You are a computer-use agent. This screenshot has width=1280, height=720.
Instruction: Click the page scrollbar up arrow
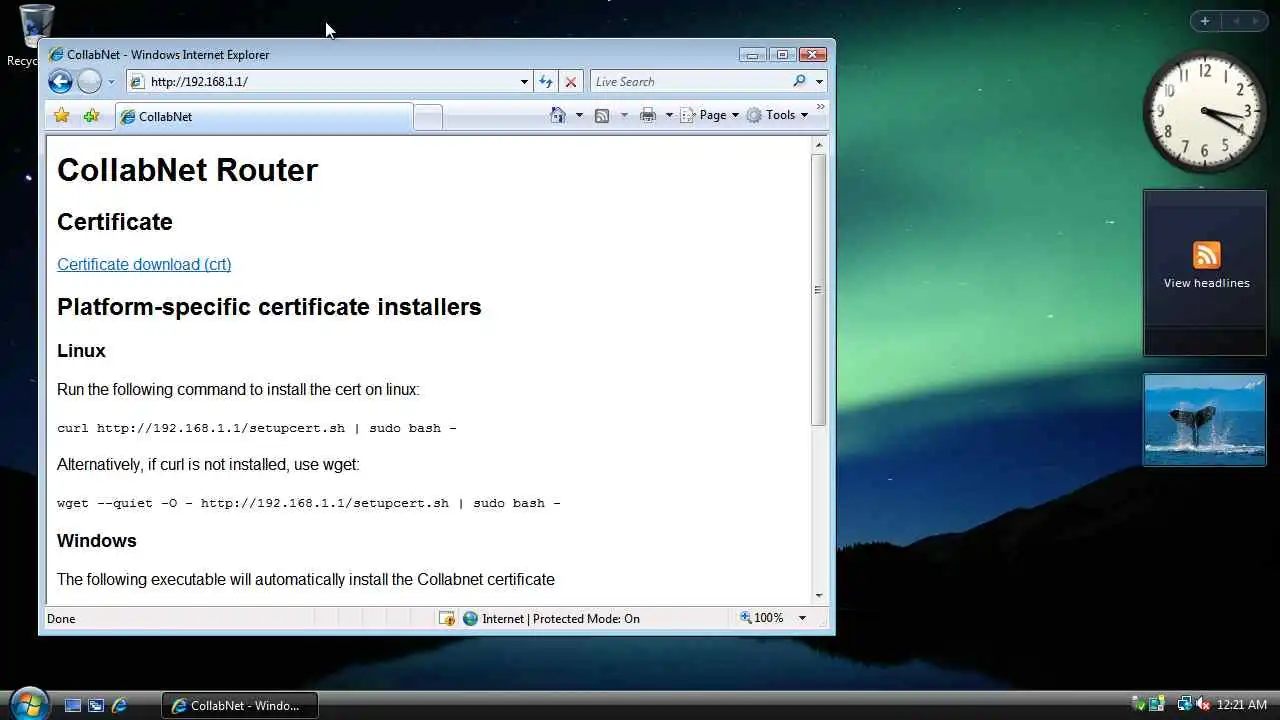[819, 145]
